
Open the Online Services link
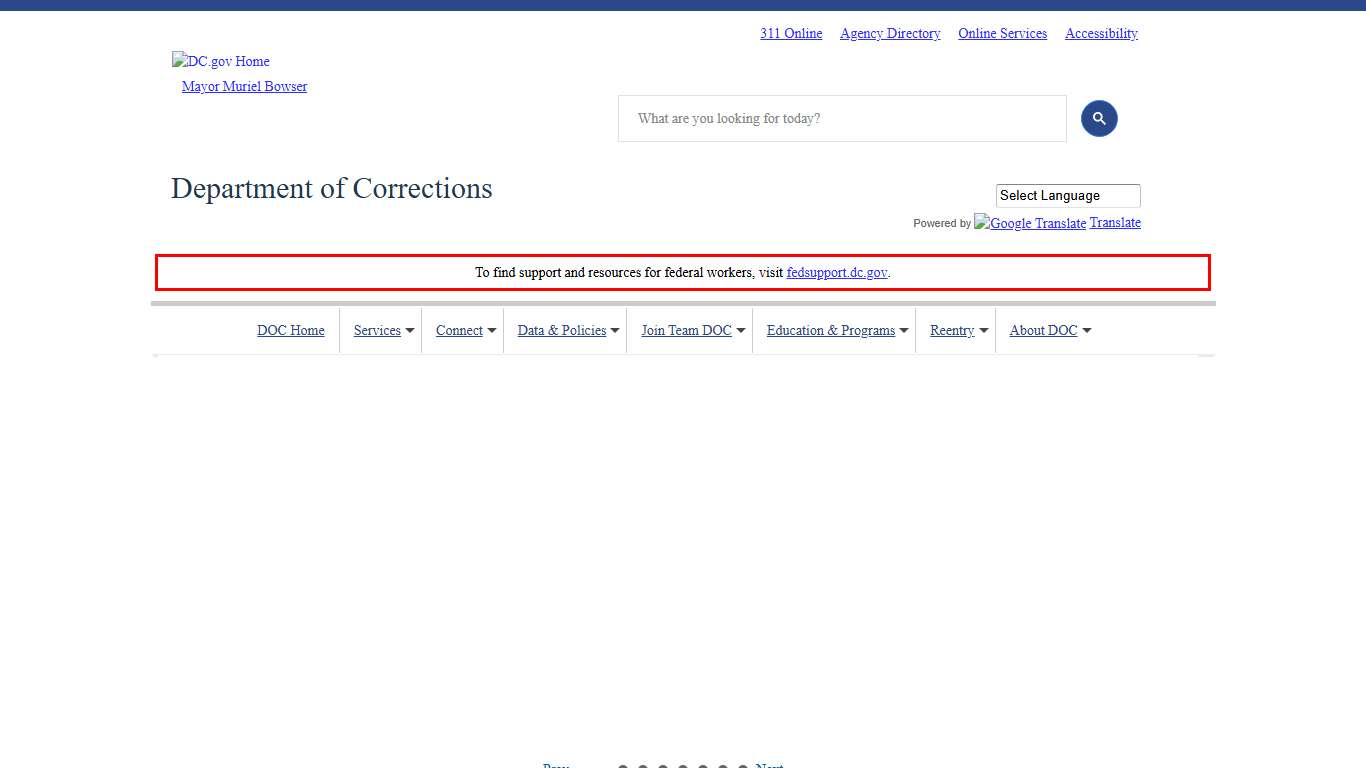(1002, 34)
